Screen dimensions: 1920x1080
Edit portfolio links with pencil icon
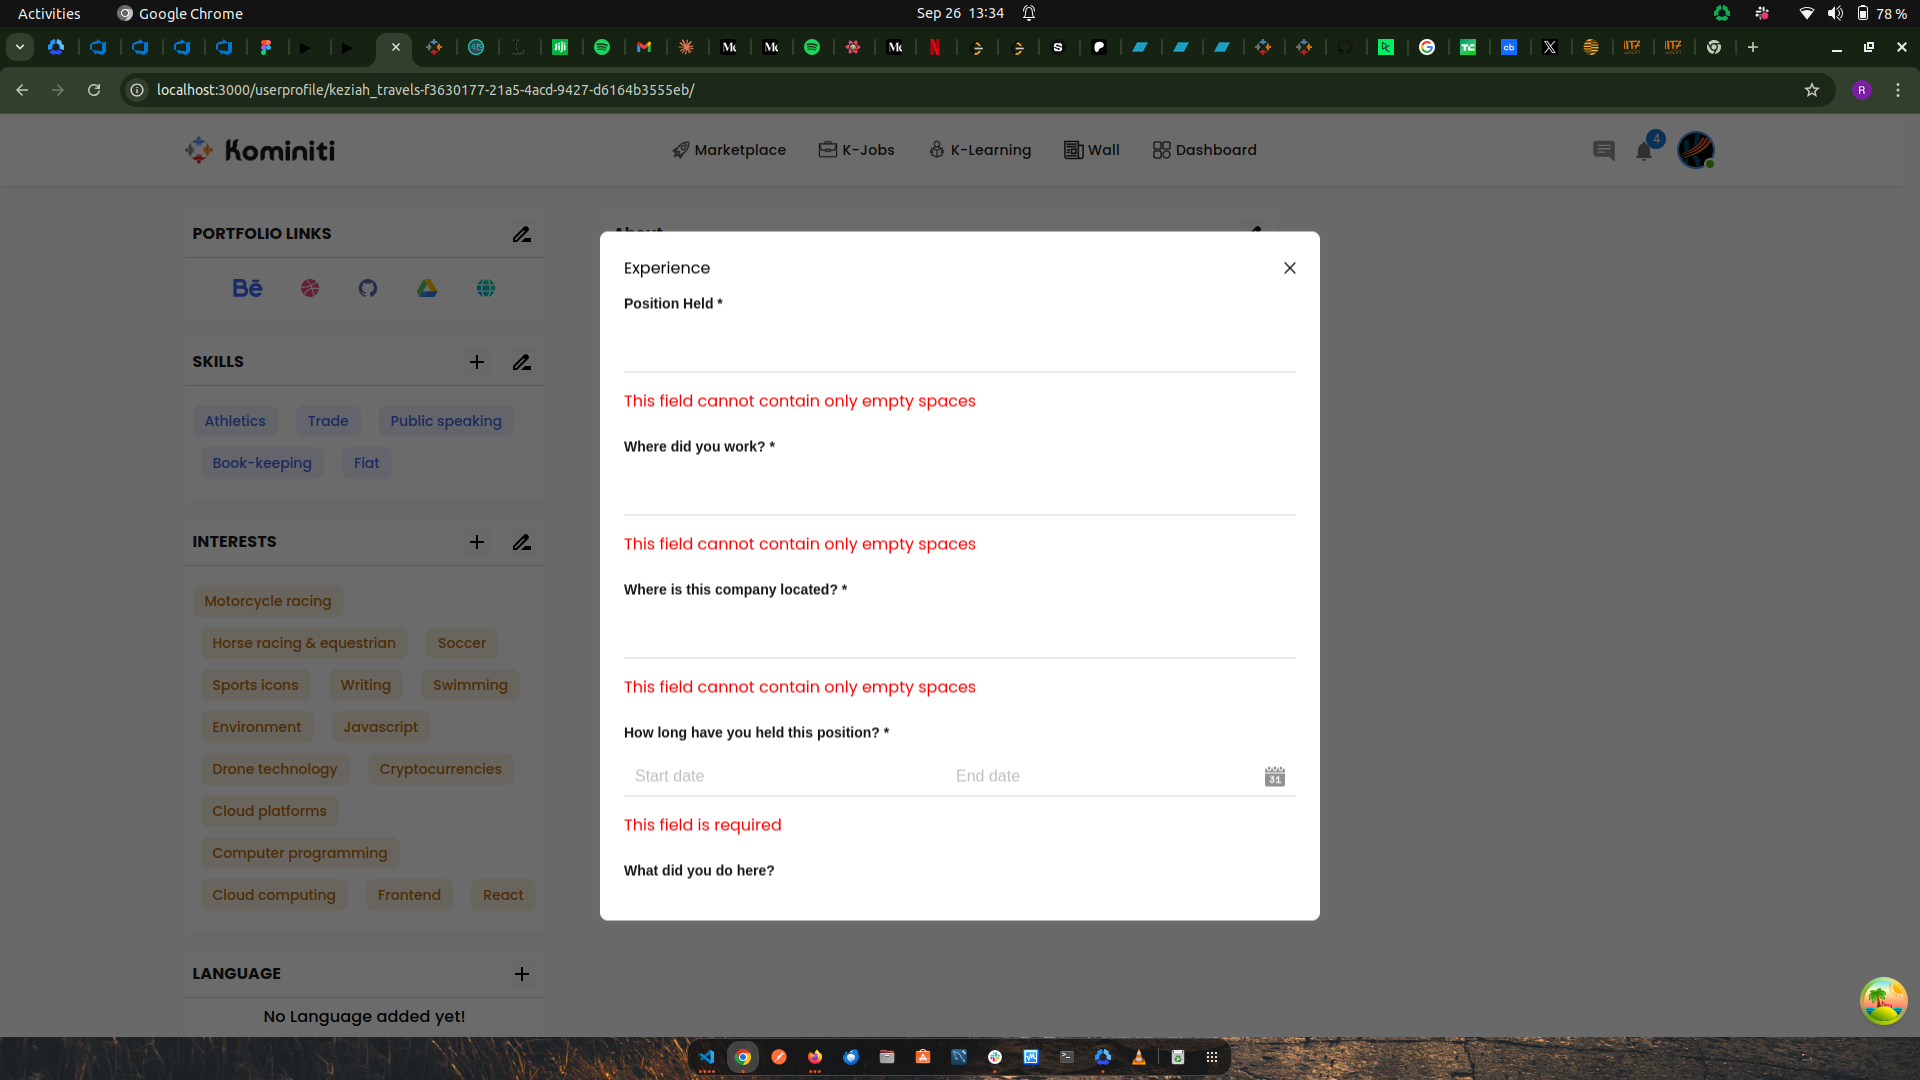(x=522, y=234)
